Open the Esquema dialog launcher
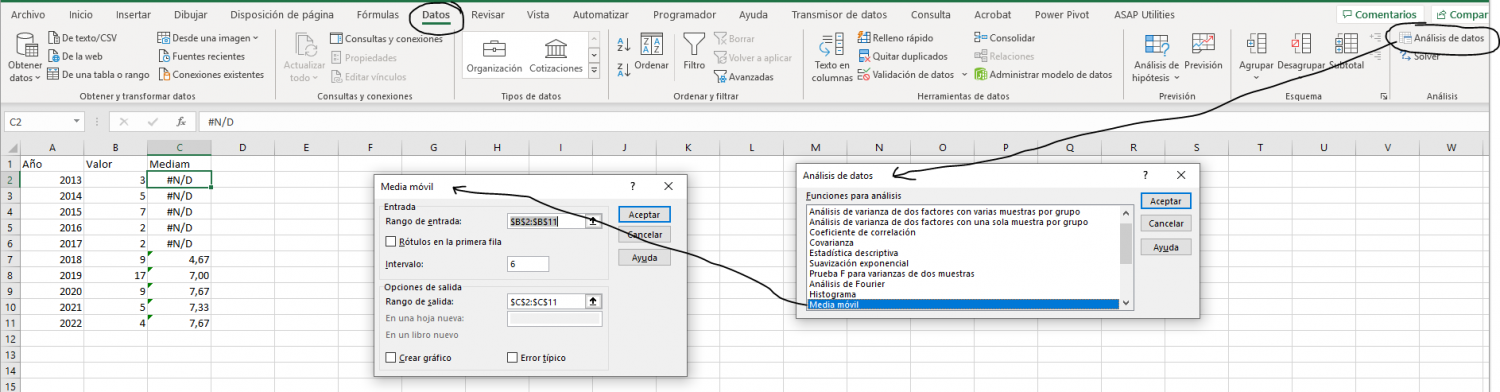Image resolution: width=1500 pixels, height=392 pixels. [1384, 96]
